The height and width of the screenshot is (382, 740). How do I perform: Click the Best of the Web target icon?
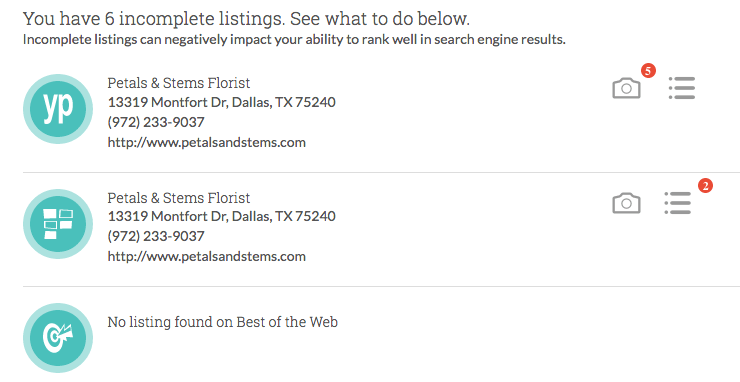coord(58,338)
